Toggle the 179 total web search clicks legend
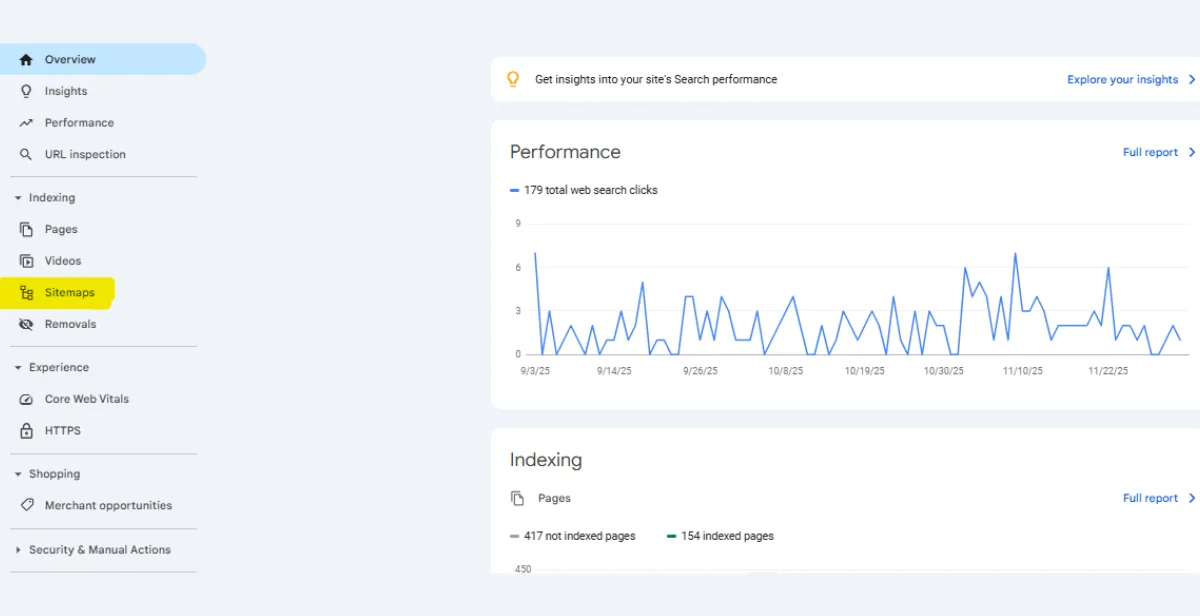Viewport: 1200px width, 616px height. tap(583, 189)
